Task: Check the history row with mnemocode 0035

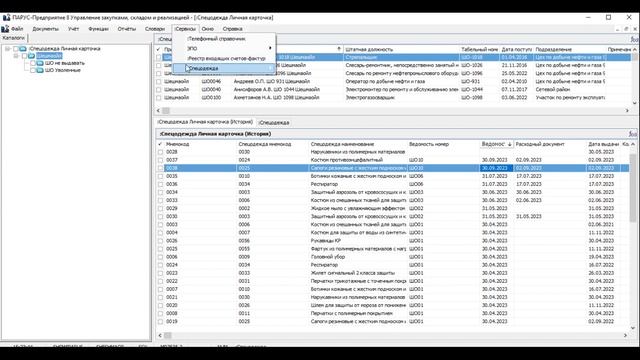Action: (160, 176)
